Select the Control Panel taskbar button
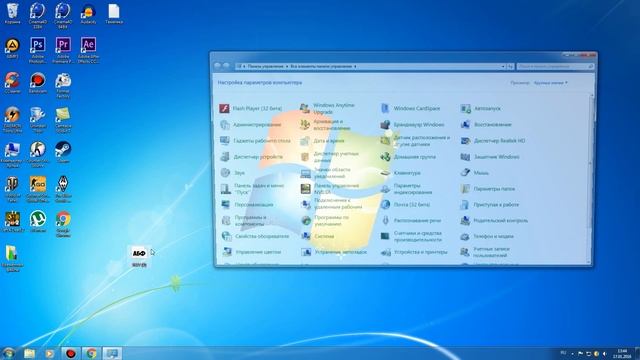The image size is (640, 360). [x=112, y=353]
